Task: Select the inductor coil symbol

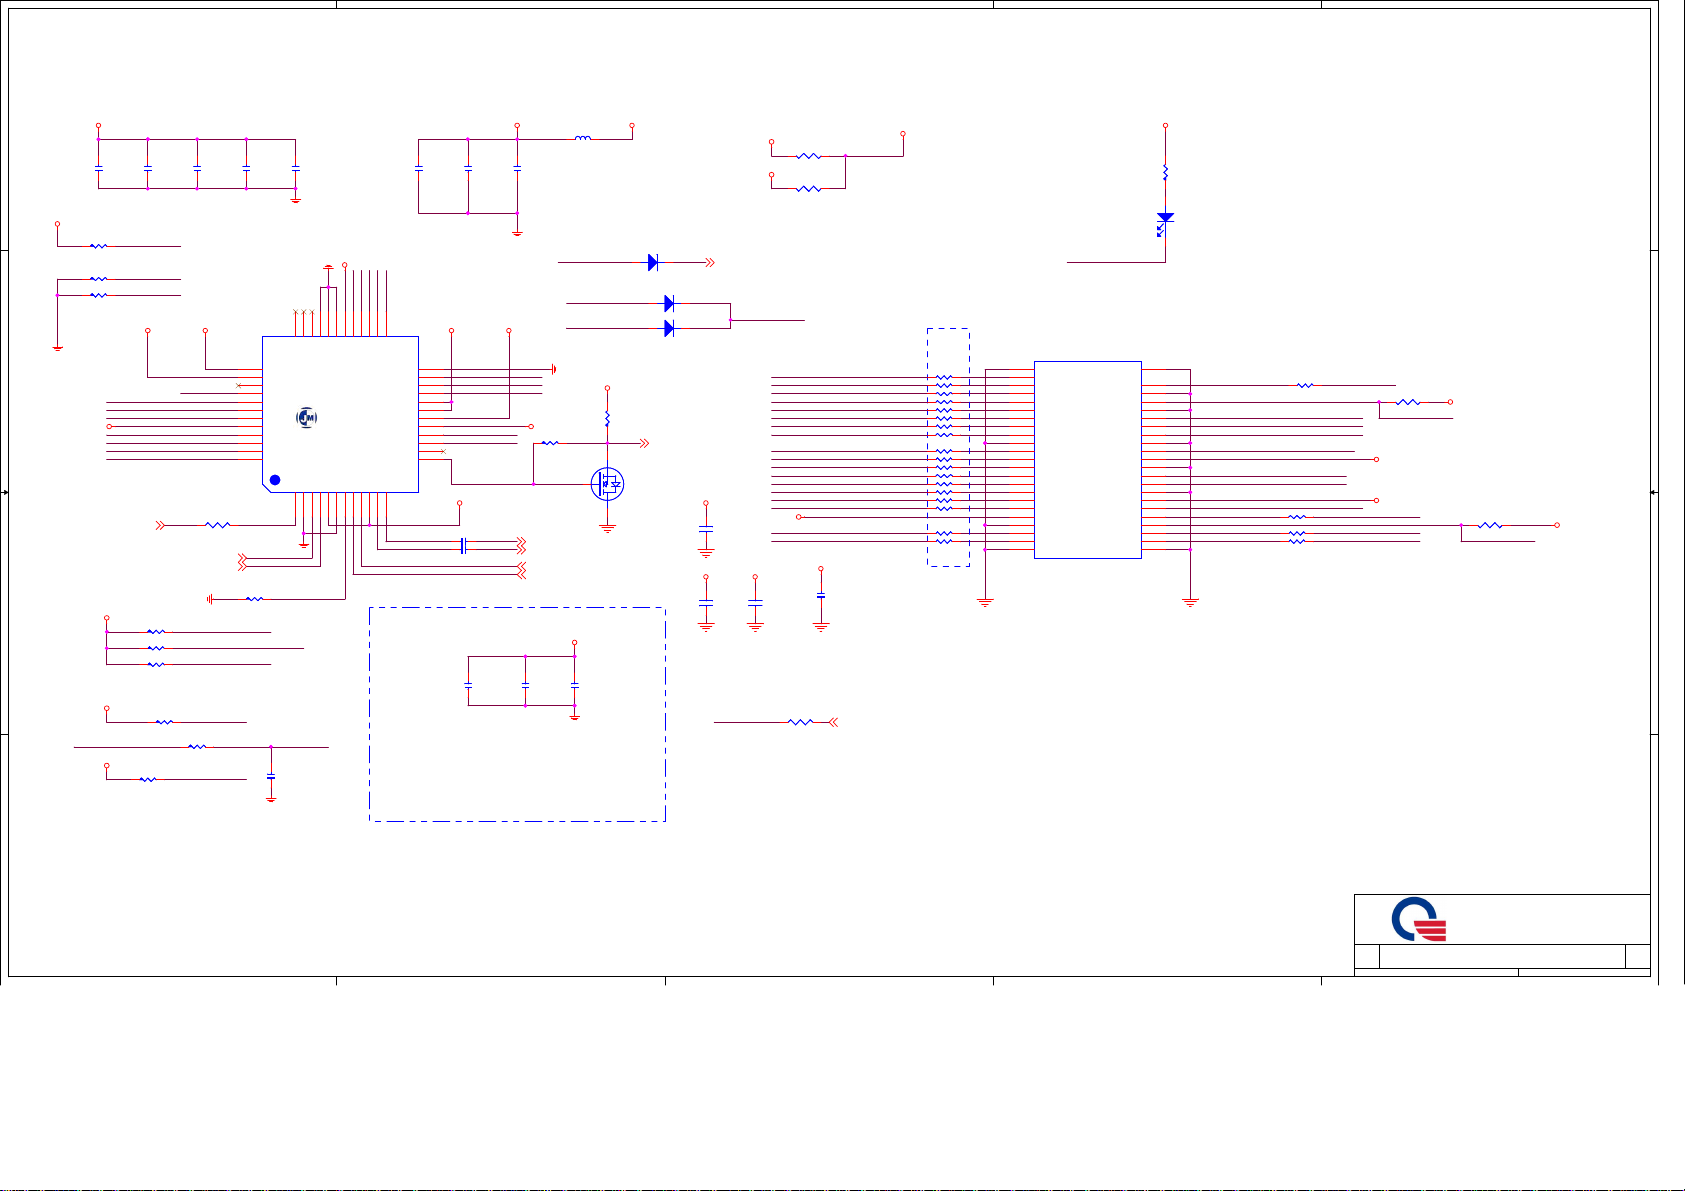Action: pos(583,138)
